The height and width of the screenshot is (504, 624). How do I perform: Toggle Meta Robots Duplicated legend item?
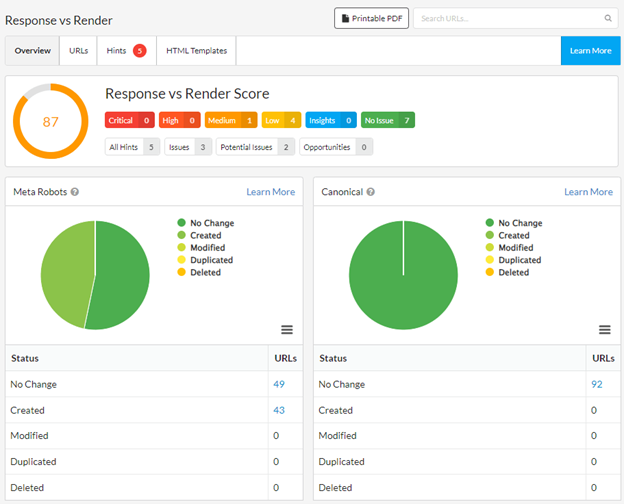click(x=205, y=260)
